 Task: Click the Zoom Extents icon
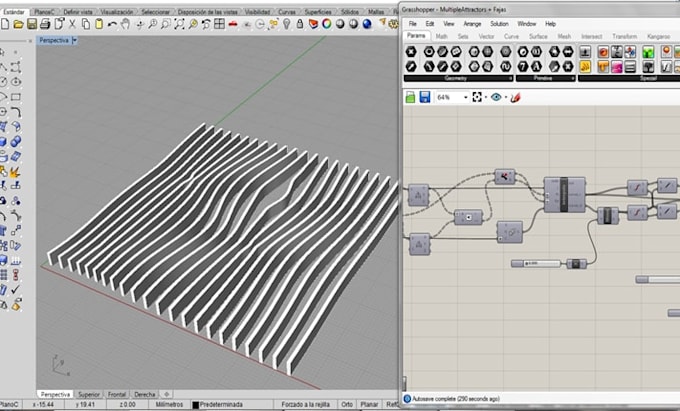coord(179,24)
